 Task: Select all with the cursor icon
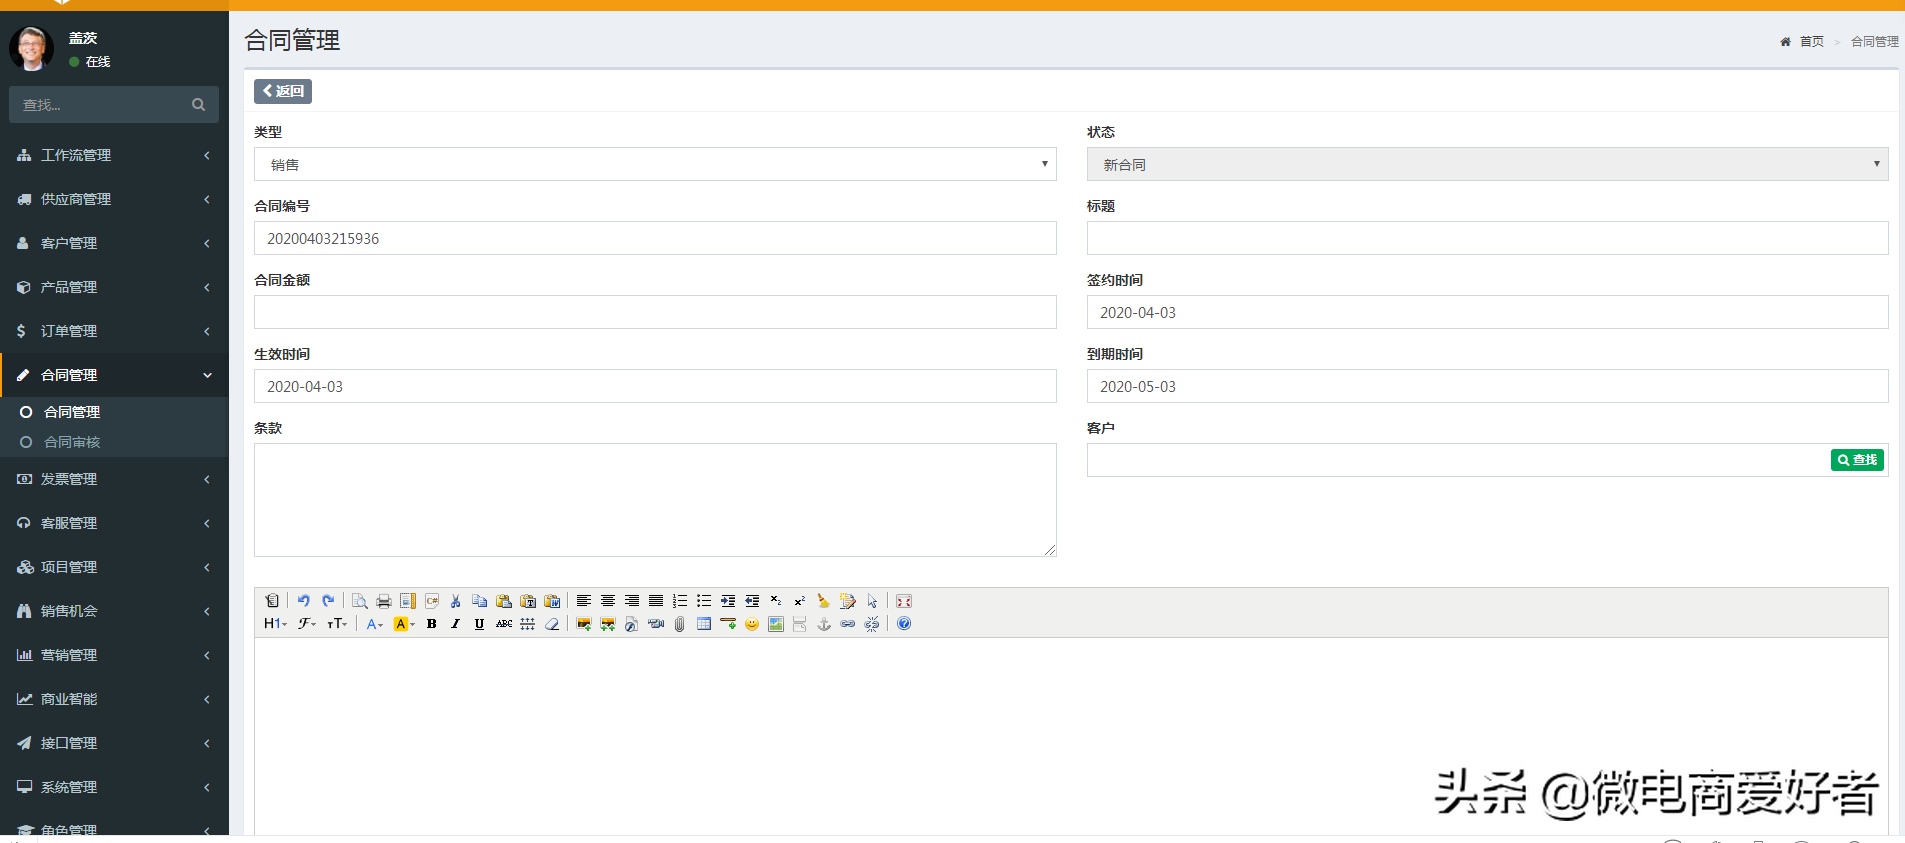[872, 601]
